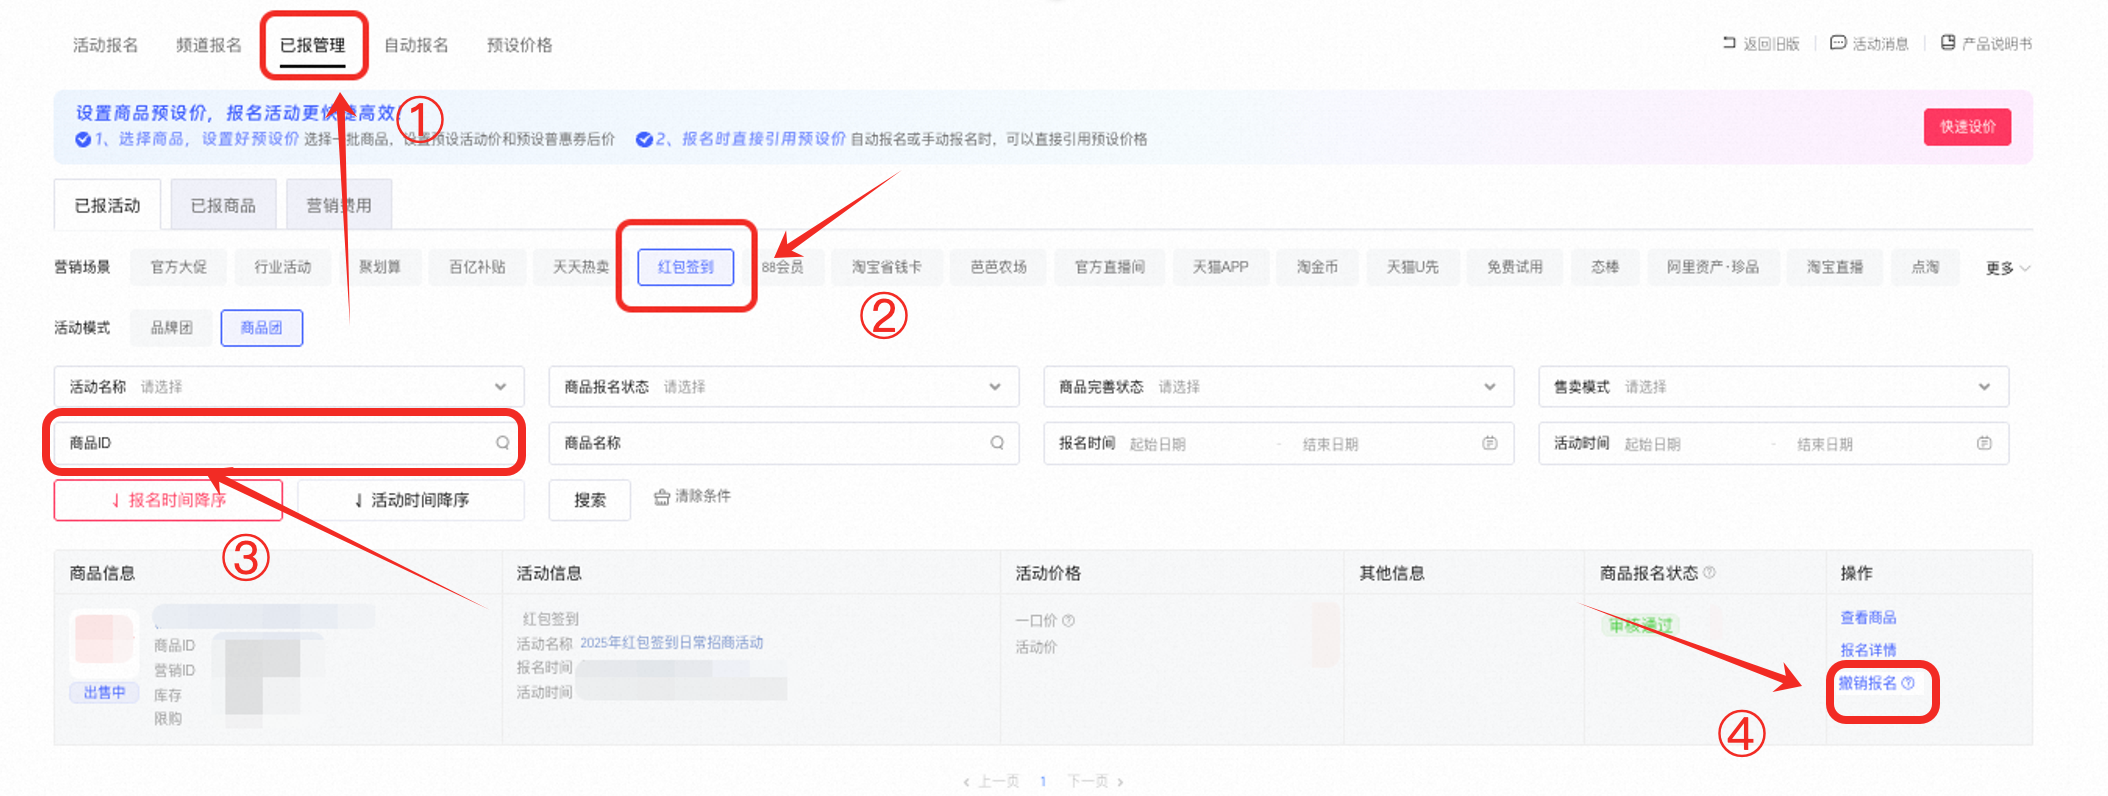This screenshot has width=2108, height=796.
Task: Filter scene by 88会员
Action: (x=782, y=267)
